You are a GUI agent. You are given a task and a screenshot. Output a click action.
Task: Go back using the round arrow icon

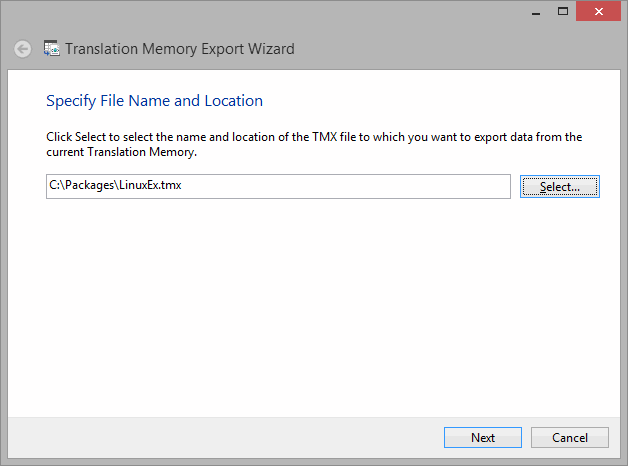coord(22,49)
